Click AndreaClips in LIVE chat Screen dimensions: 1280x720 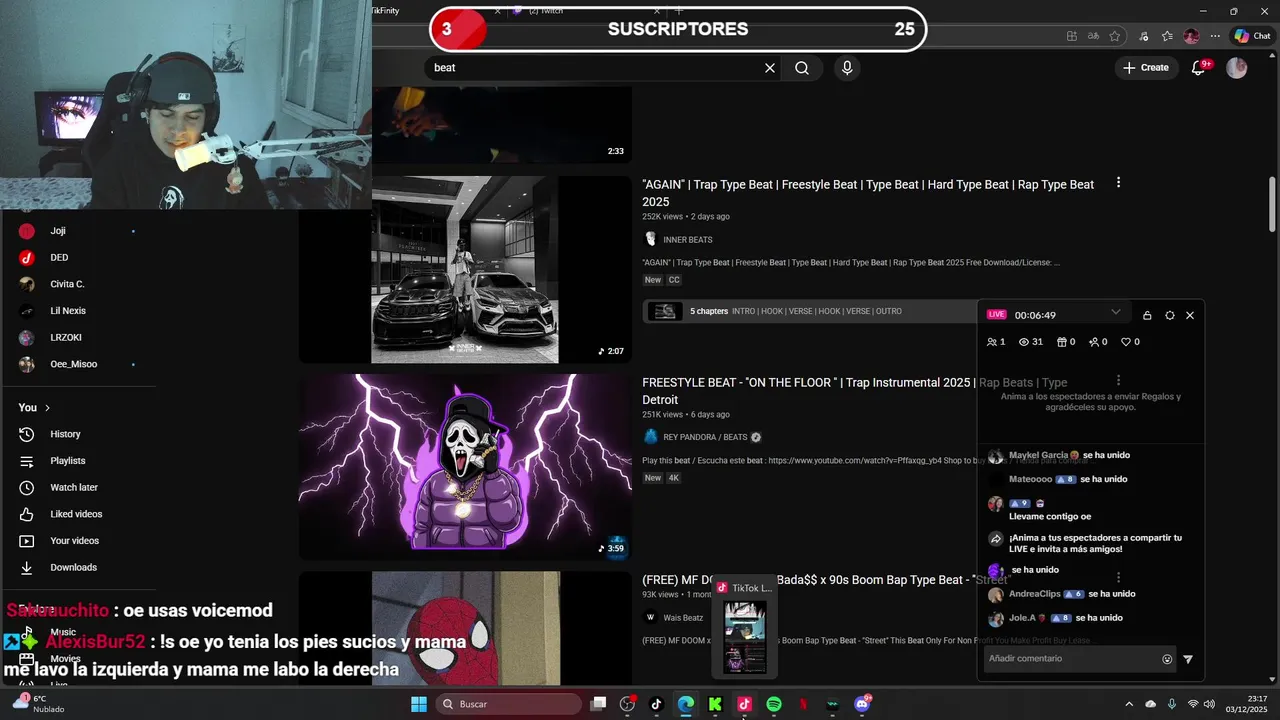1035,594
